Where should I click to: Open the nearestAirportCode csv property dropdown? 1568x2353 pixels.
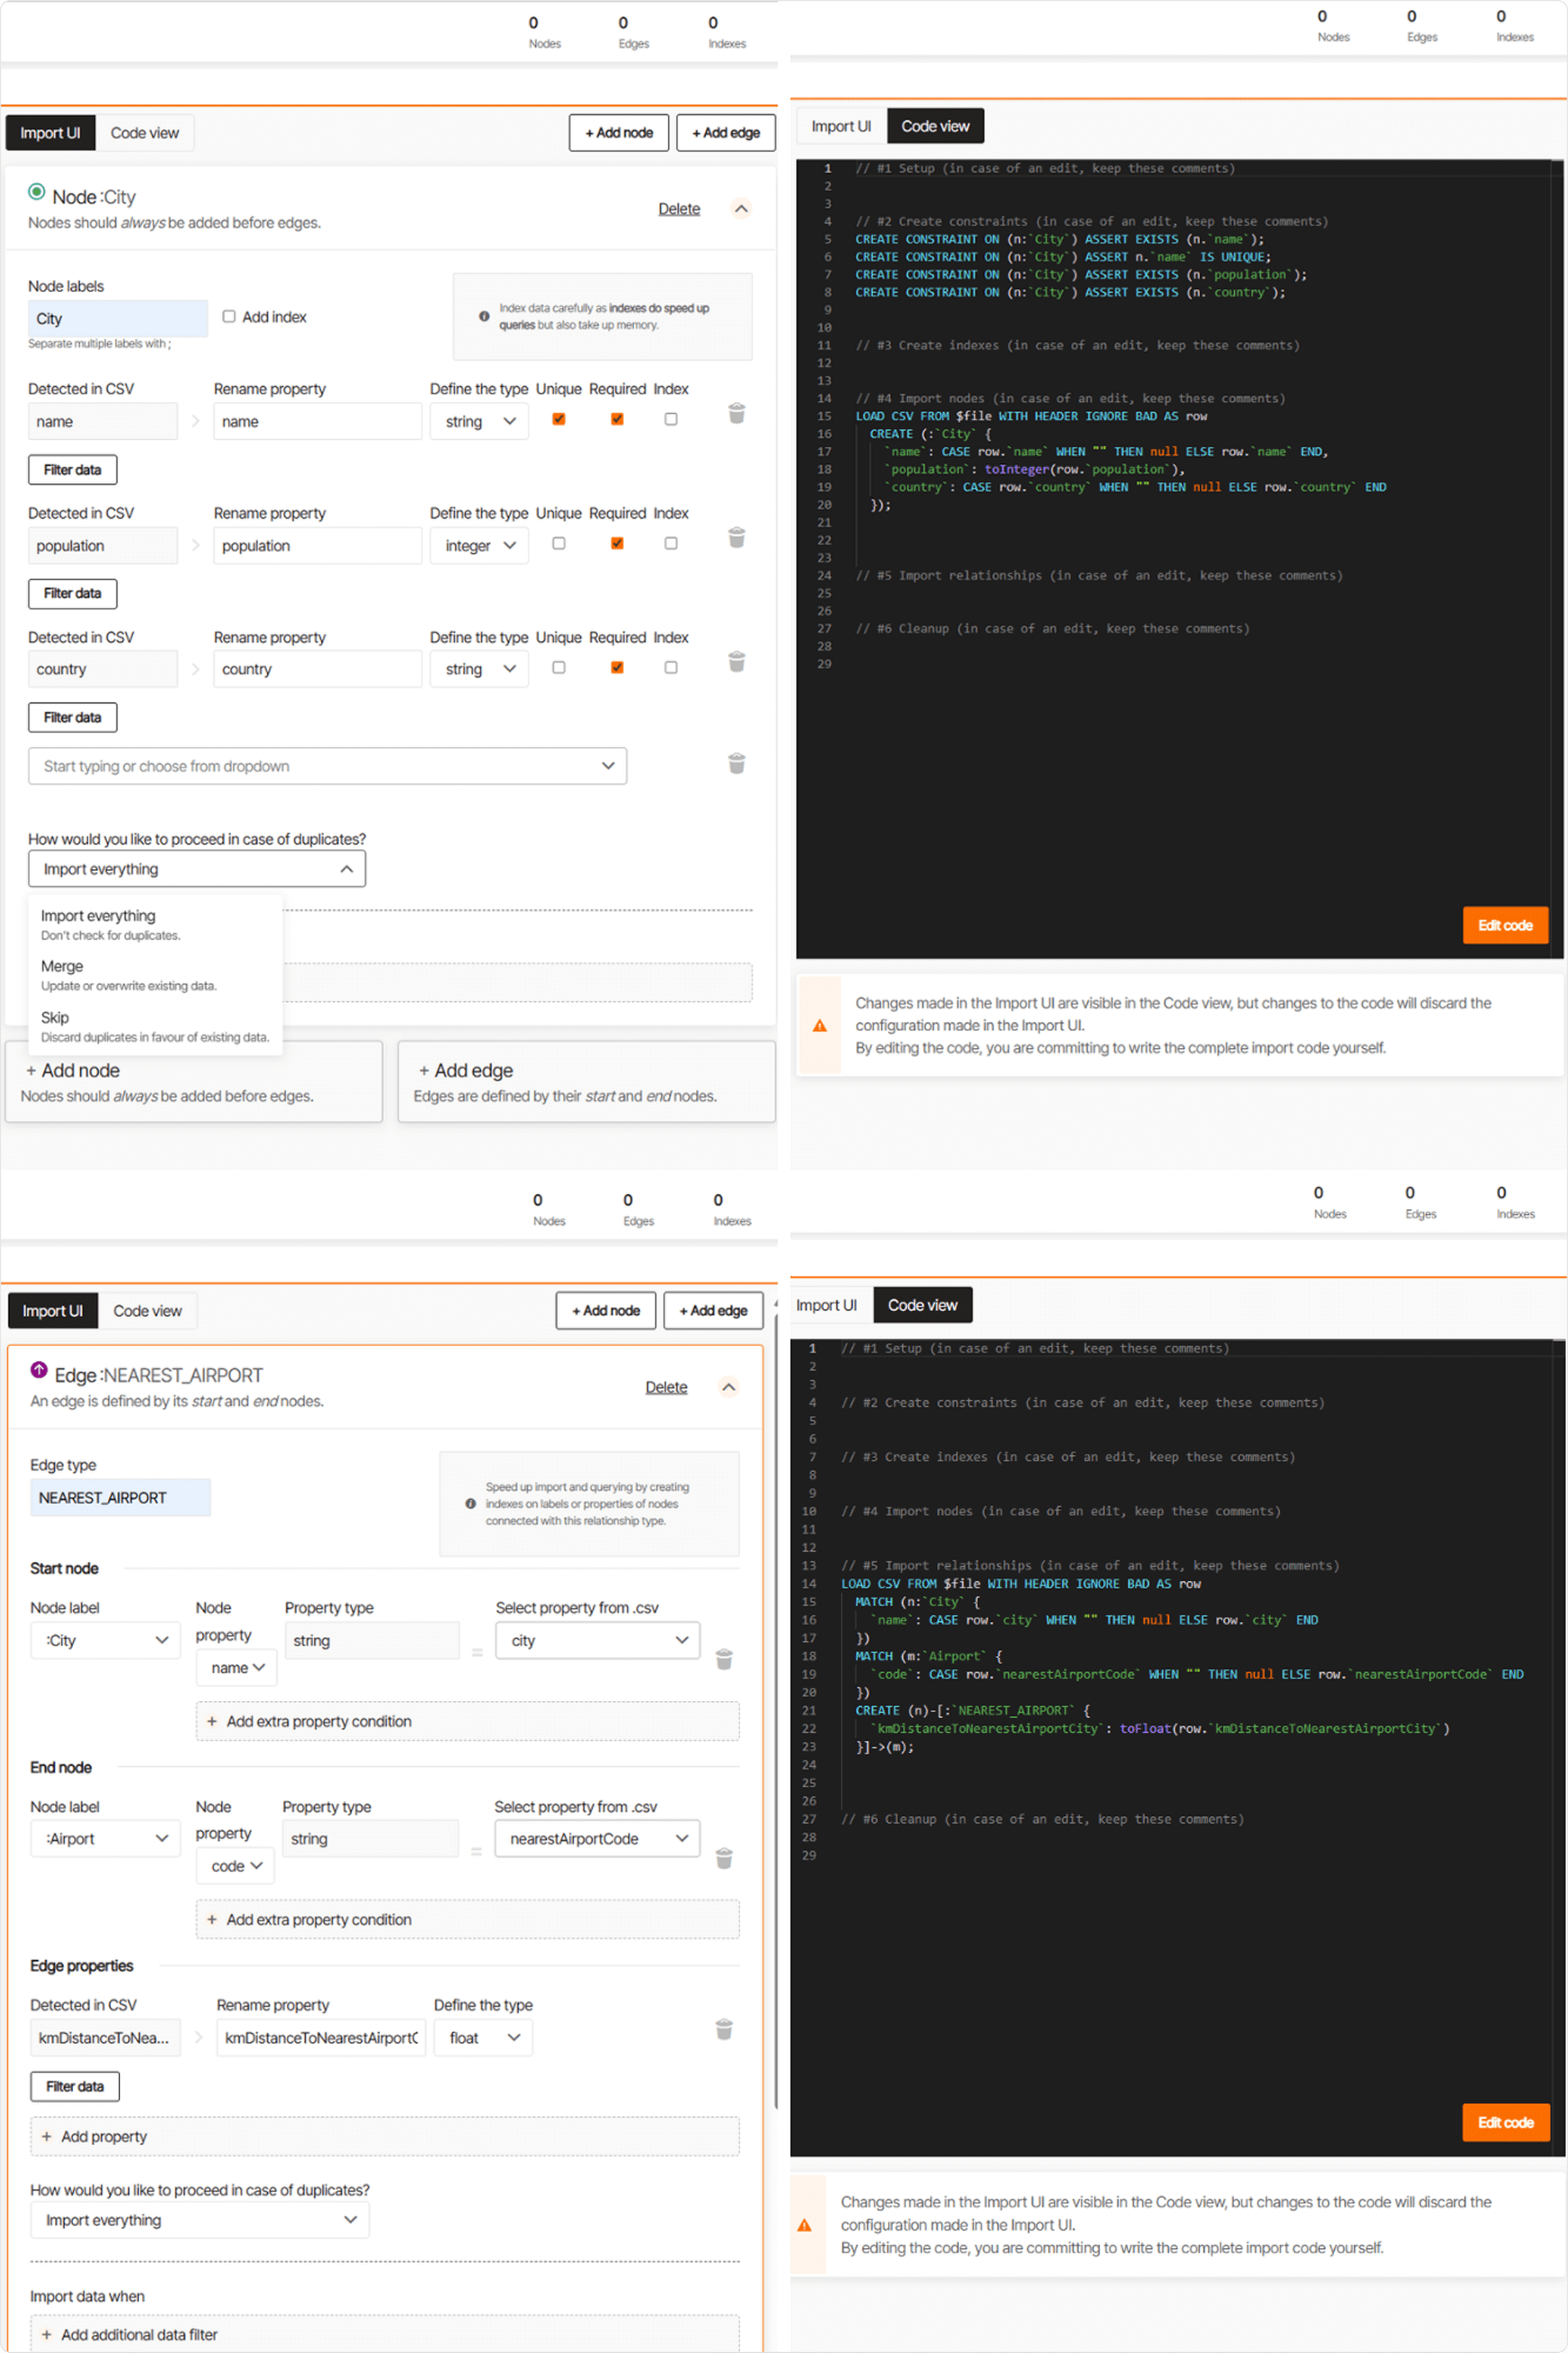click(597, 1838)
